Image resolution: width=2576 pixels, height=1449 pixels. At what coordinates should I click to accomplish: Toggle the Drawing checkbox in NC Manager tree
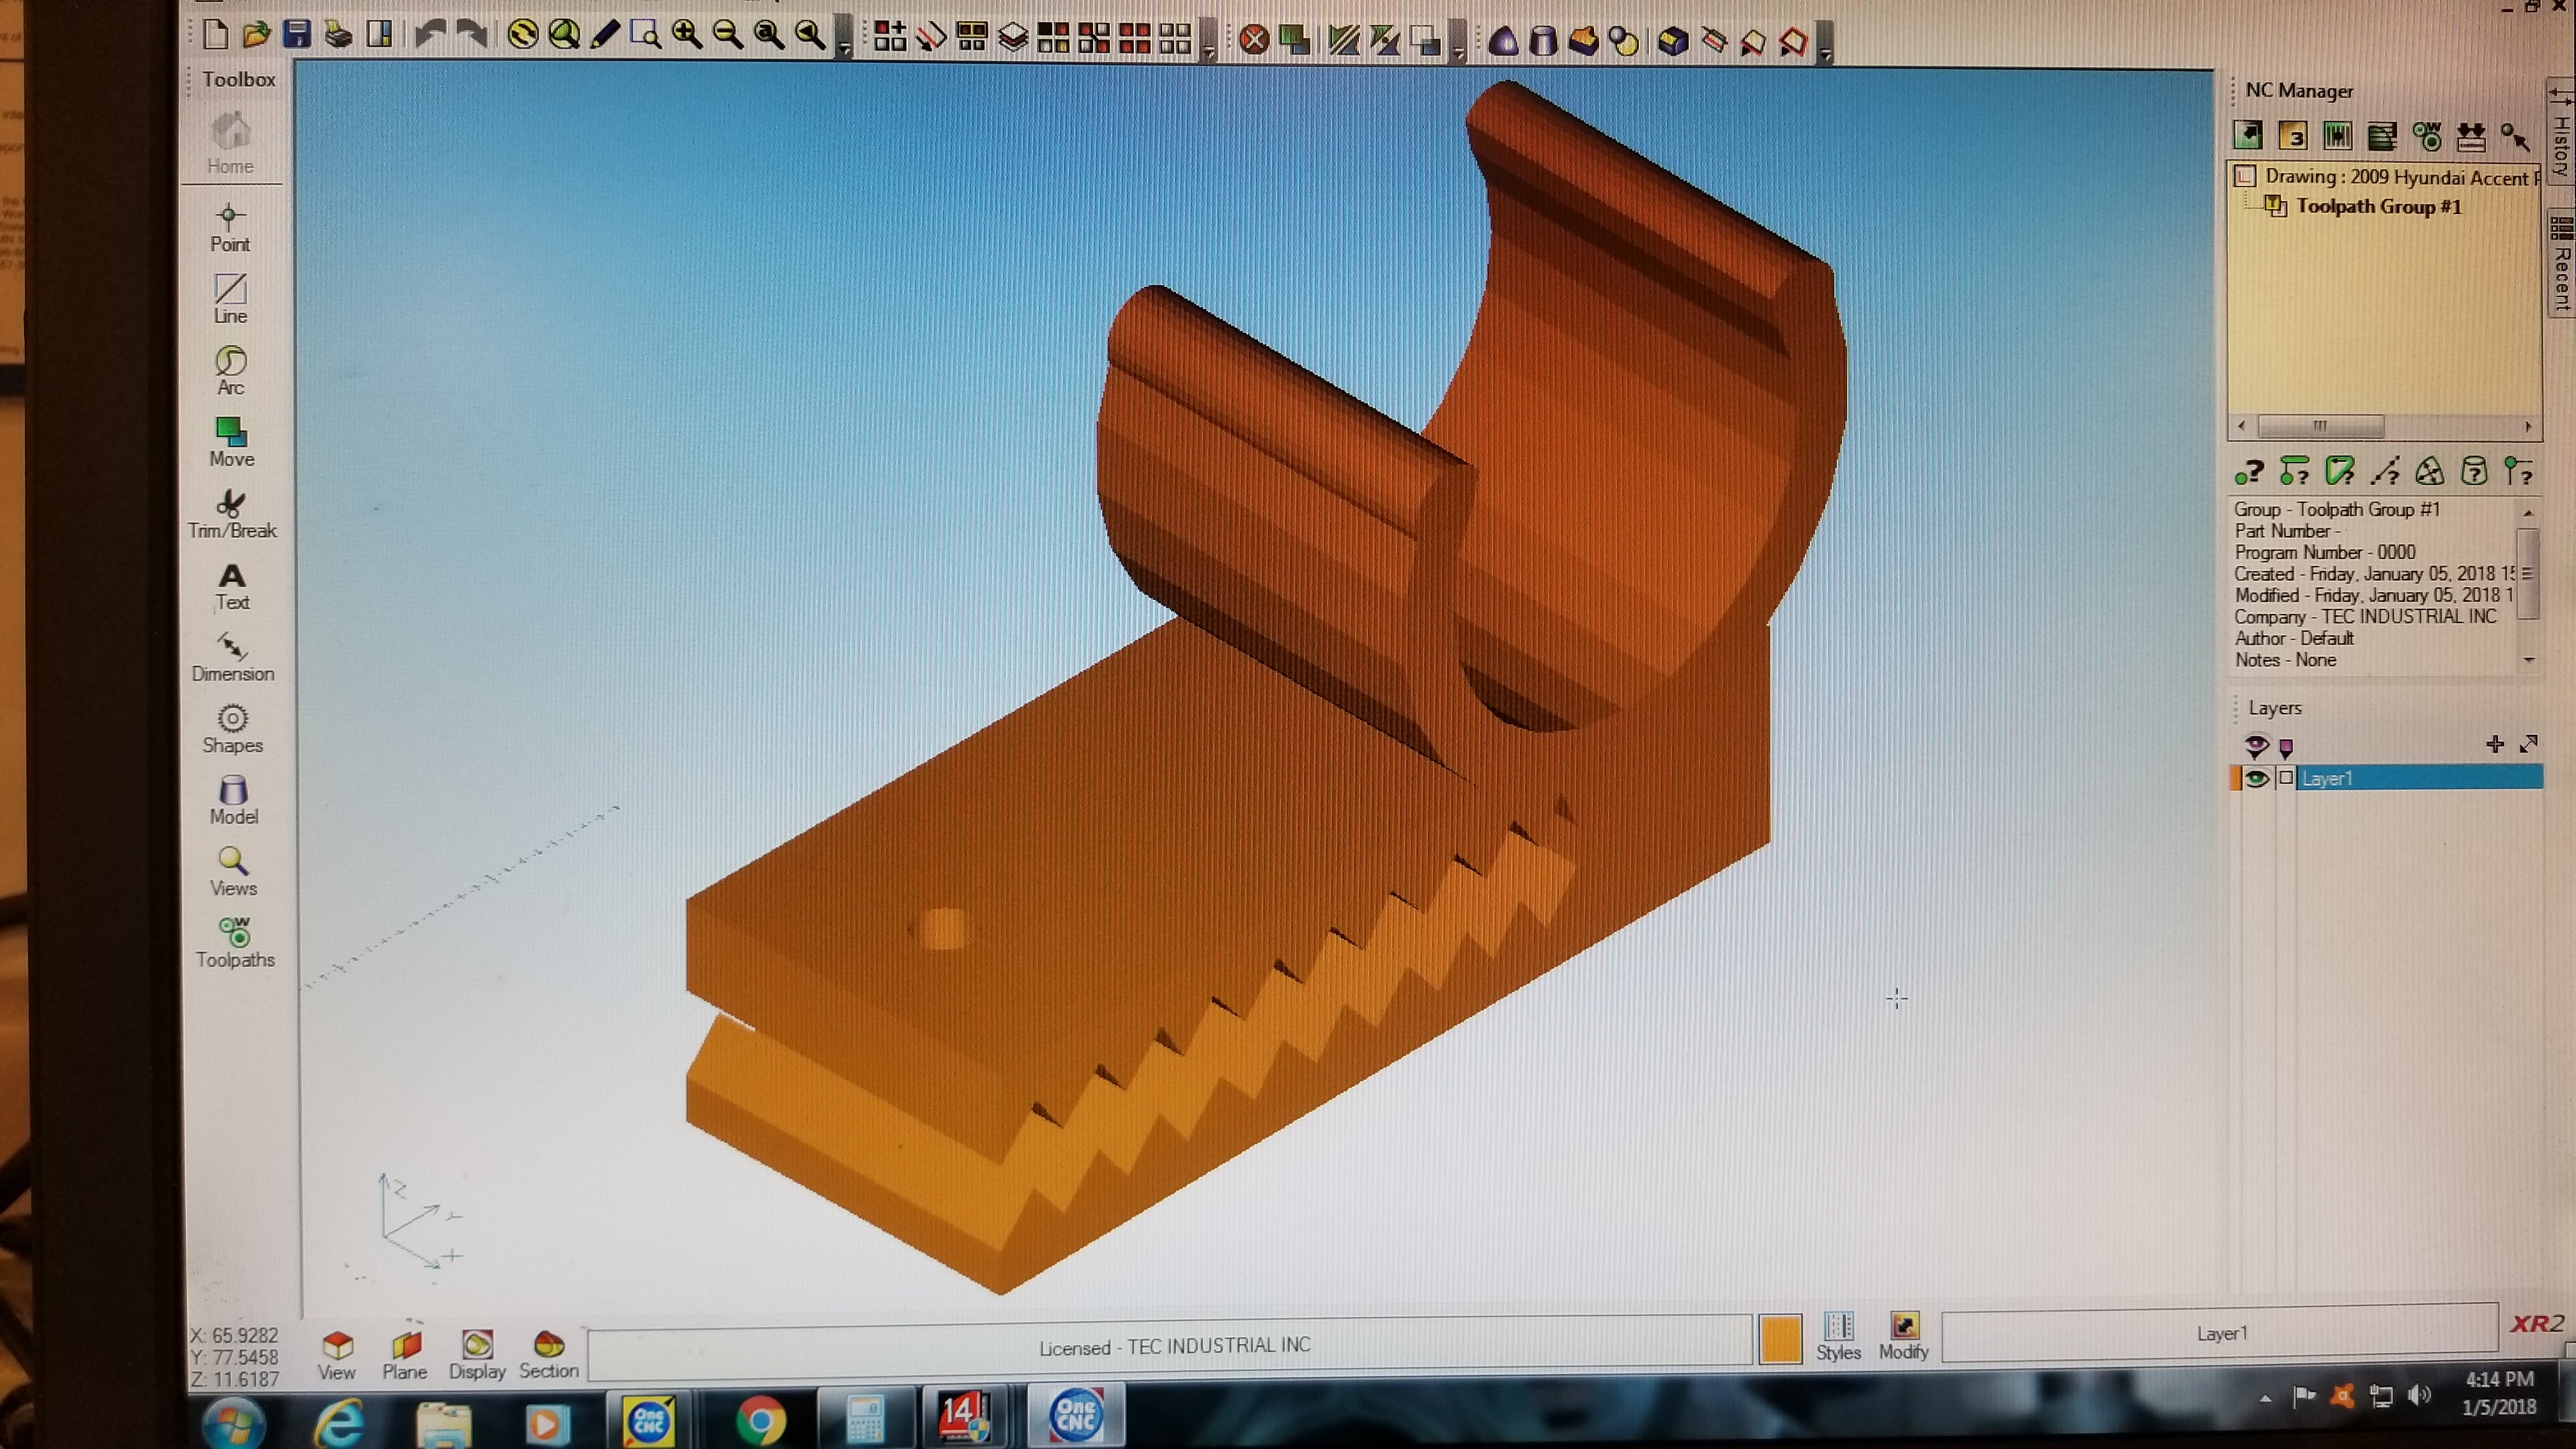2245,177
